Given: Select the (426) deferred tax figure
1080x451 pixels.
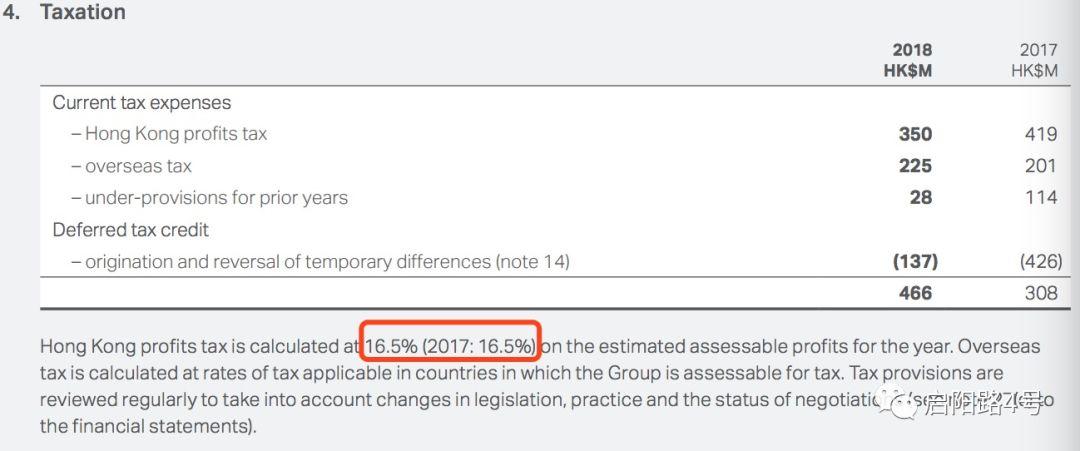Looking at the screenshot, I should coord(1041,262).
